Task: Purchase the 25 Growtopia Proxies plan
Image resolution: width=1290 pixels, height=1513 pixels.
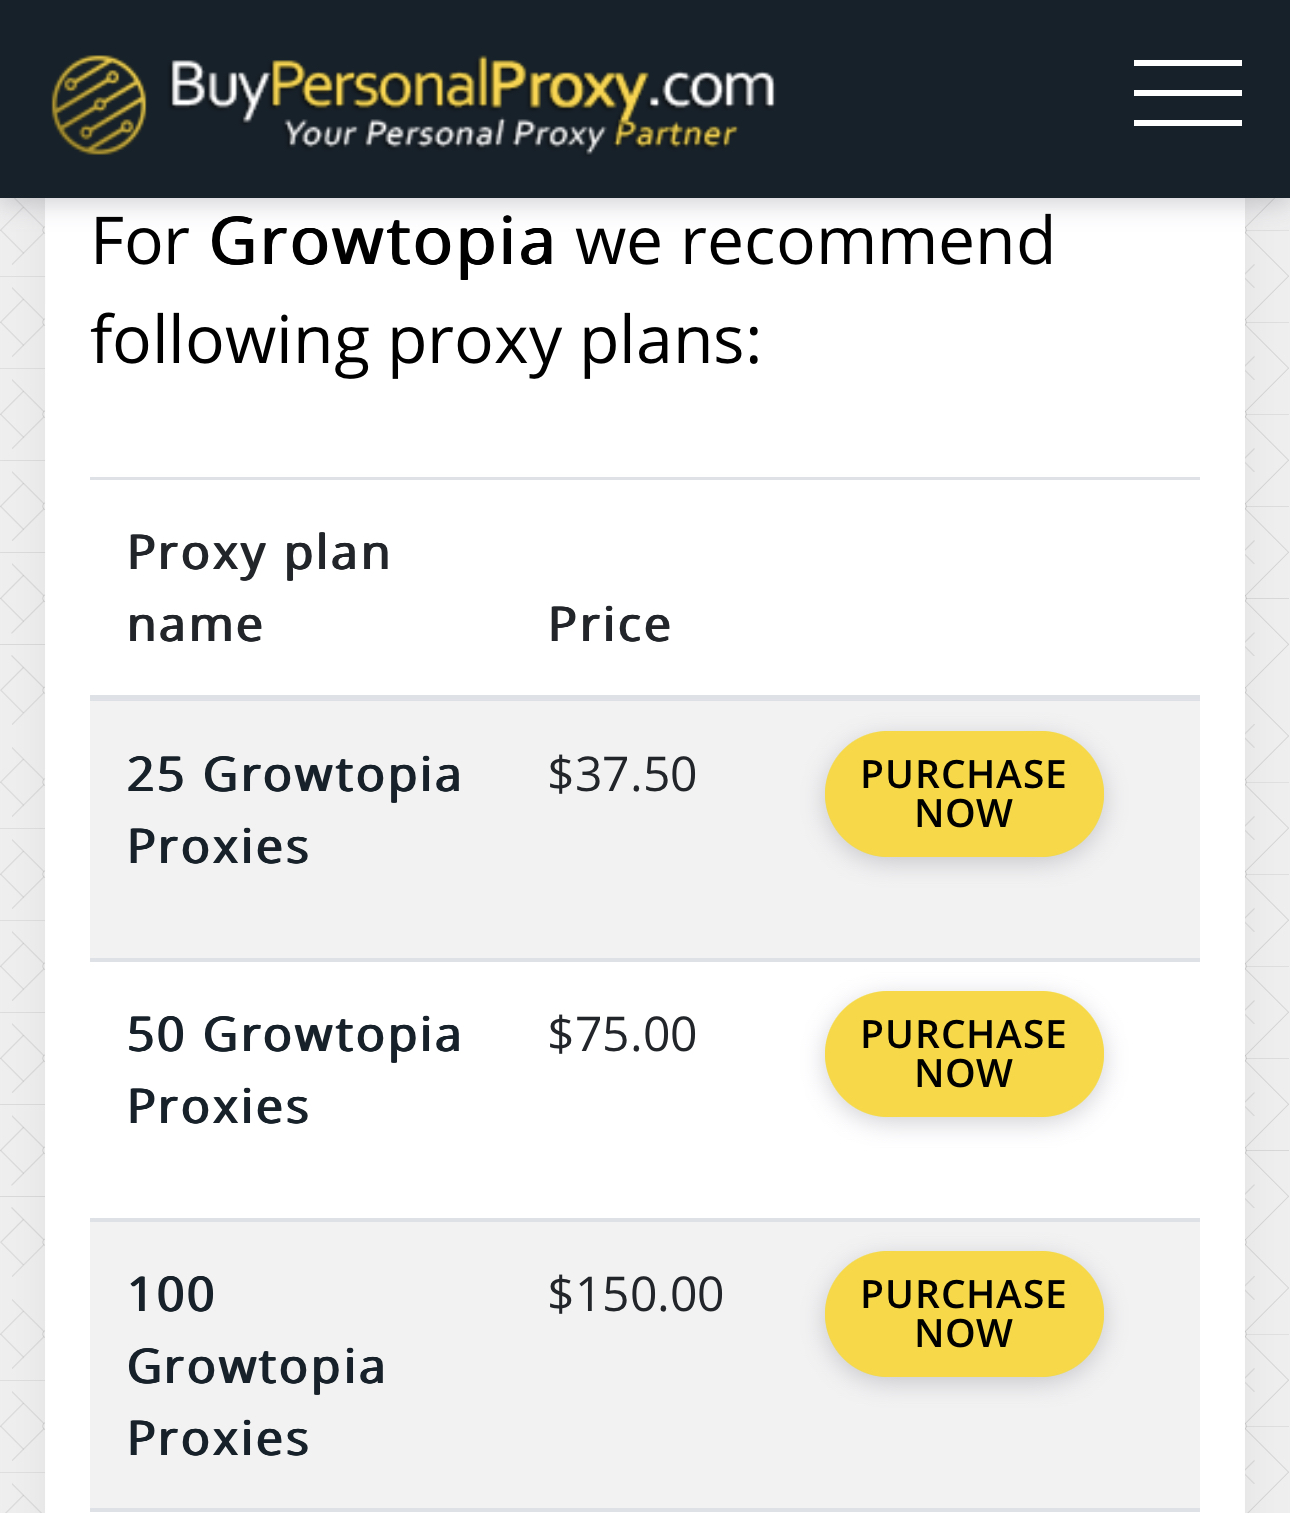Action: (x=964, y=794)
